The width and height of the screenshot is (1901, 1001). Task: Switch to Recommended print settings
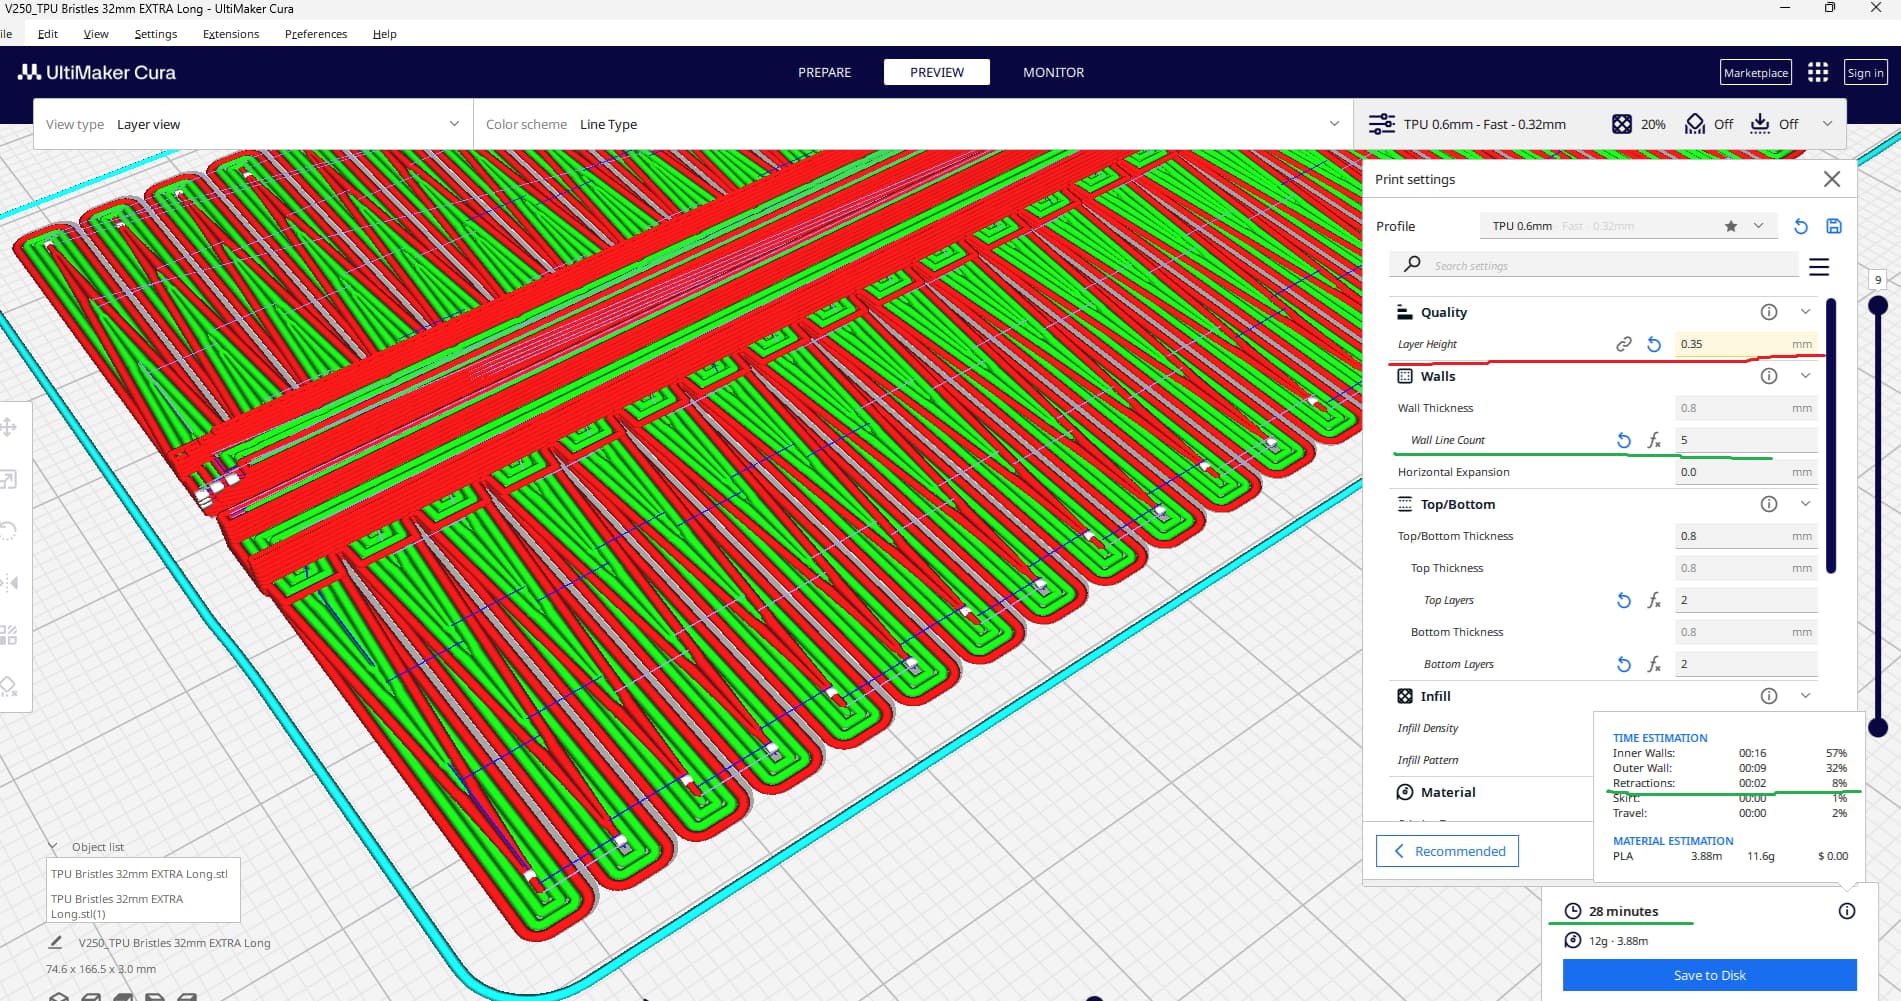[x=1447, y=851]
